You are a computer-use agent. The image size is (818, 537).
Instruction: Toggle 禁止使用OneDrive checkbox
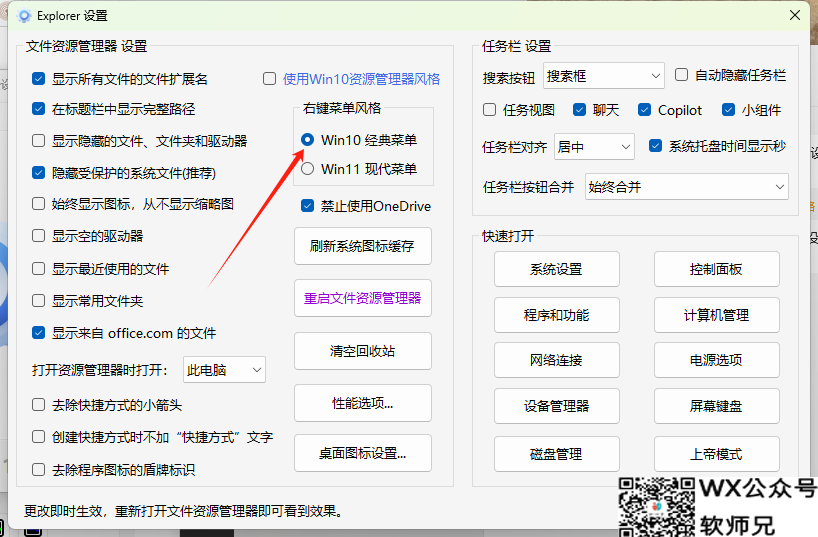[x=307, y=206]
